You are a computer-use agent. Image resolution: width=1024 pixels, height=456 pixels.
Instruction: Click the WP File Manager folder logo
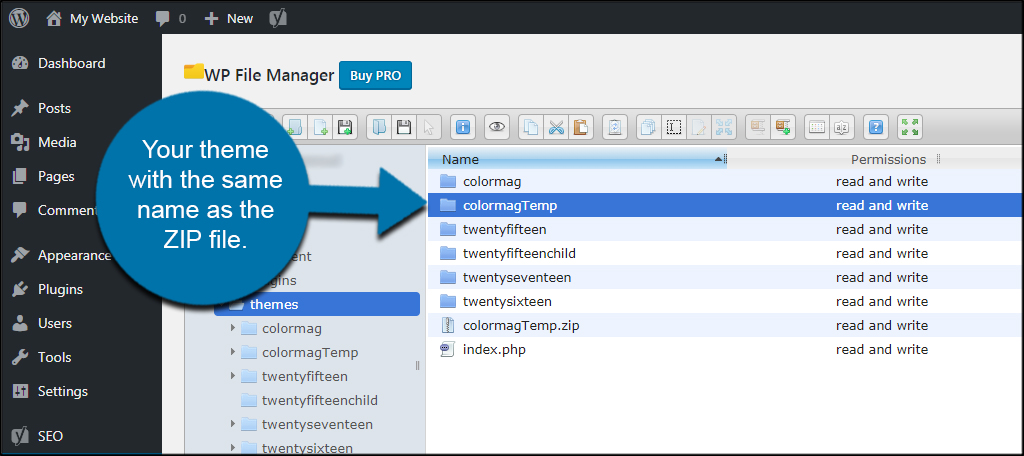click(194, 72)
